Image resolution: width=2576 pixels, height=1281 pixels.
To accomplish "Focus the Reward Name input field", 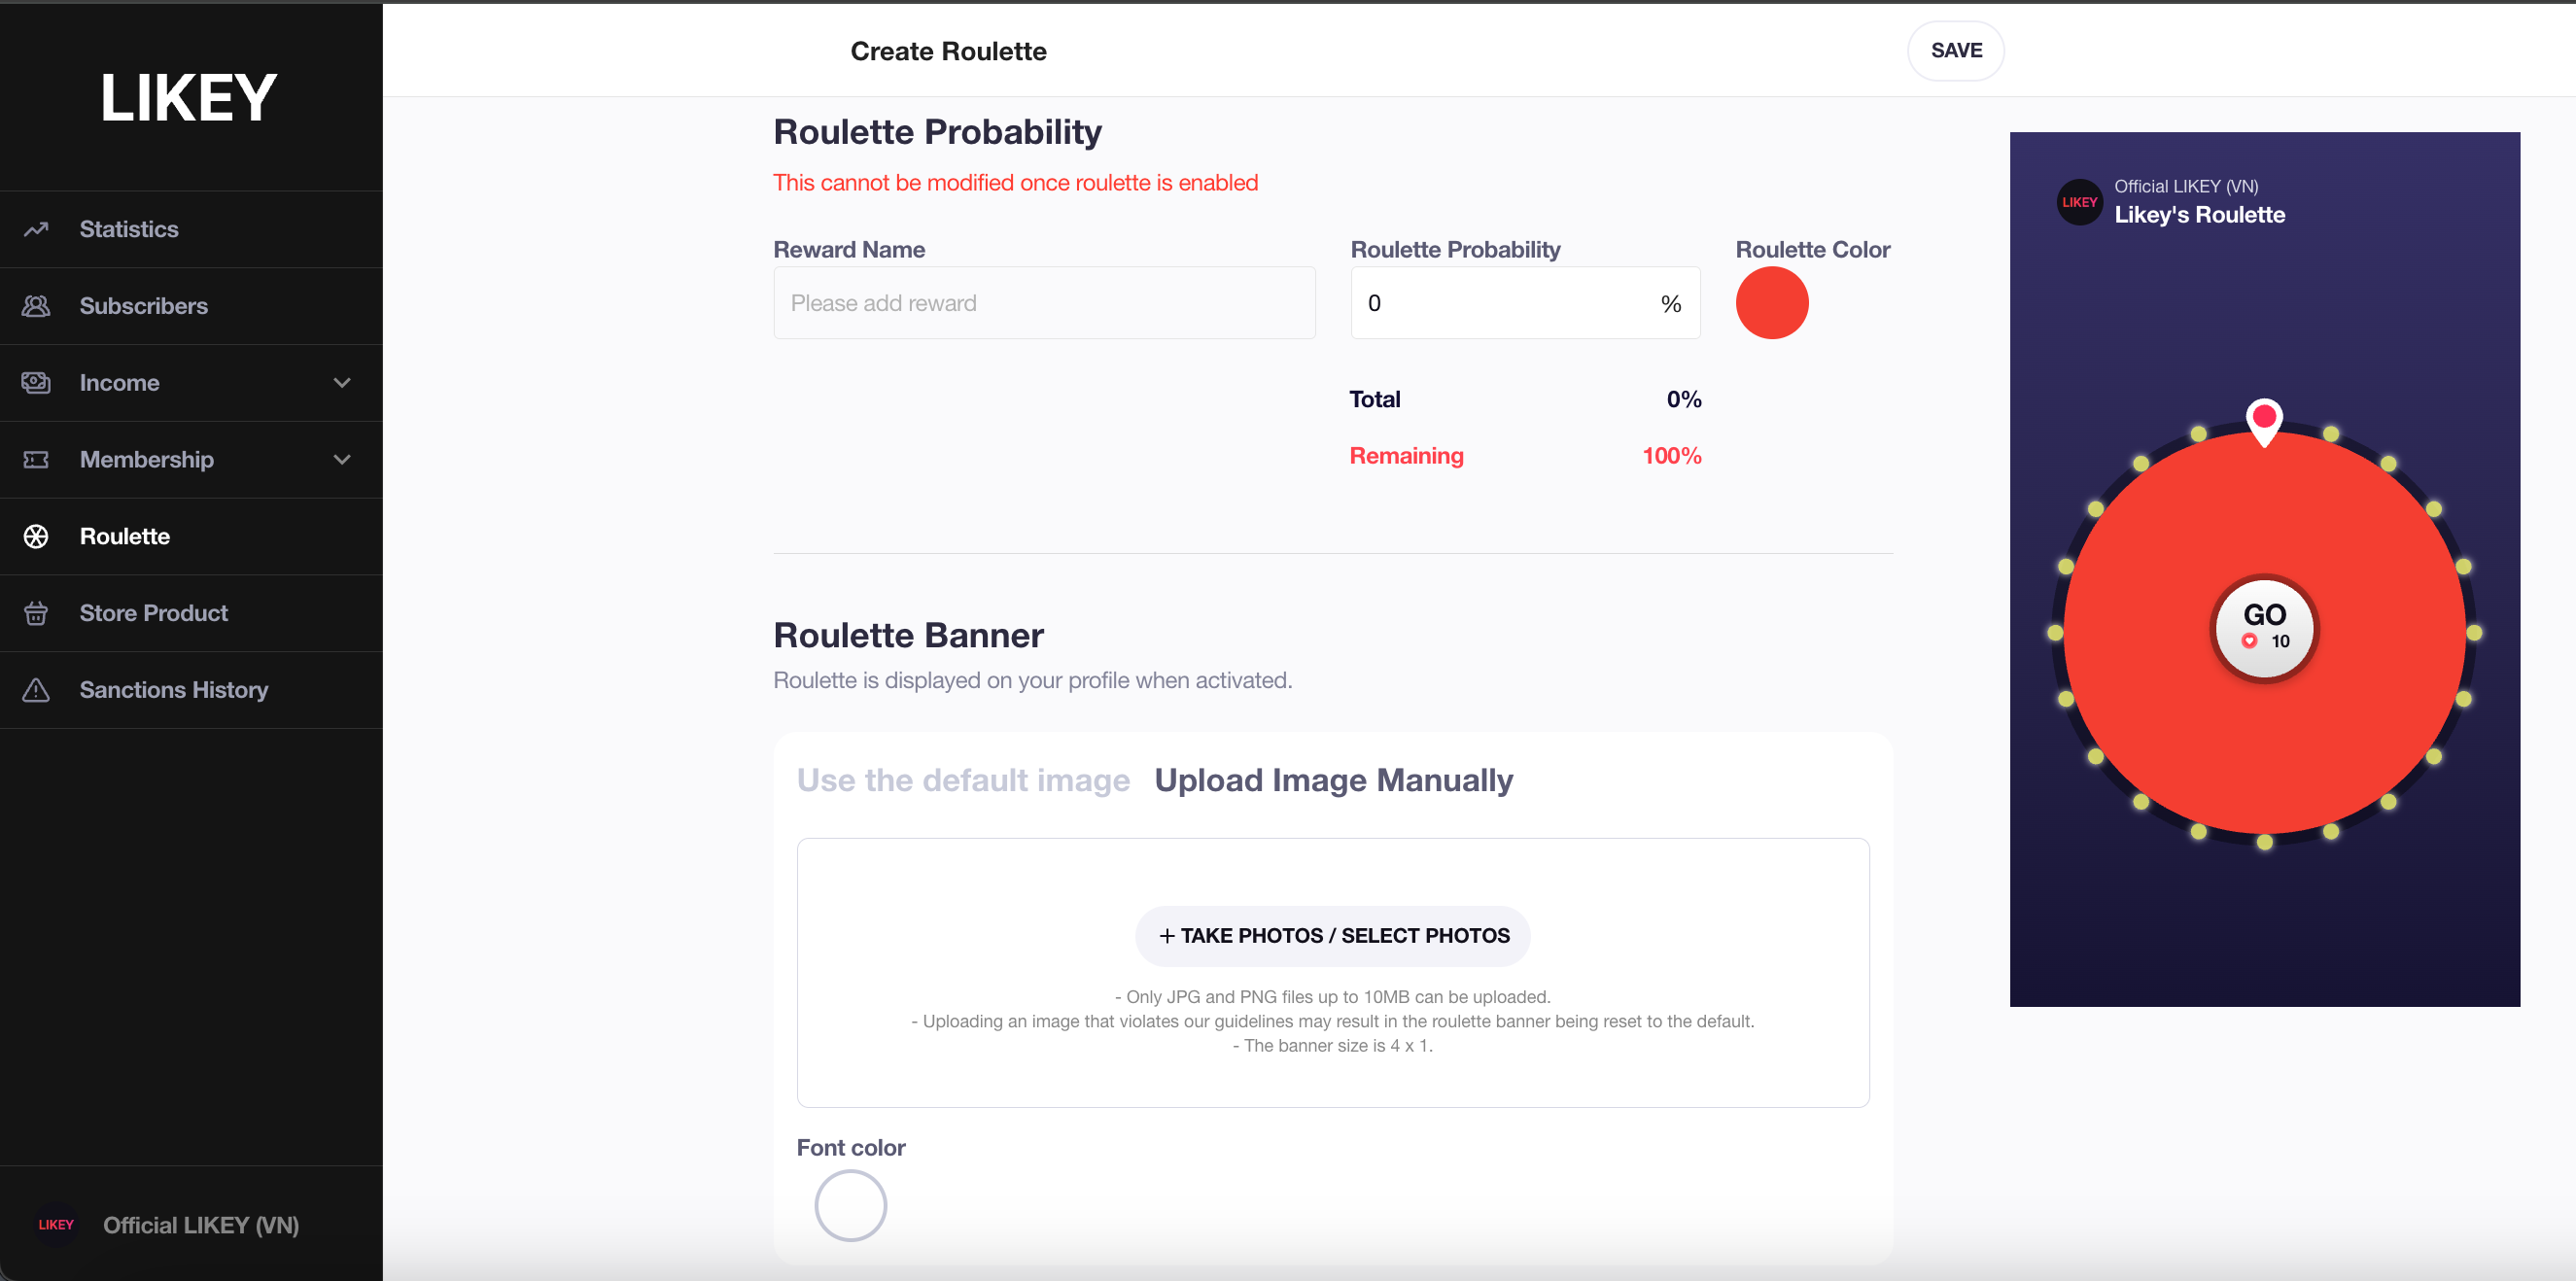I will click(1044, 303).
